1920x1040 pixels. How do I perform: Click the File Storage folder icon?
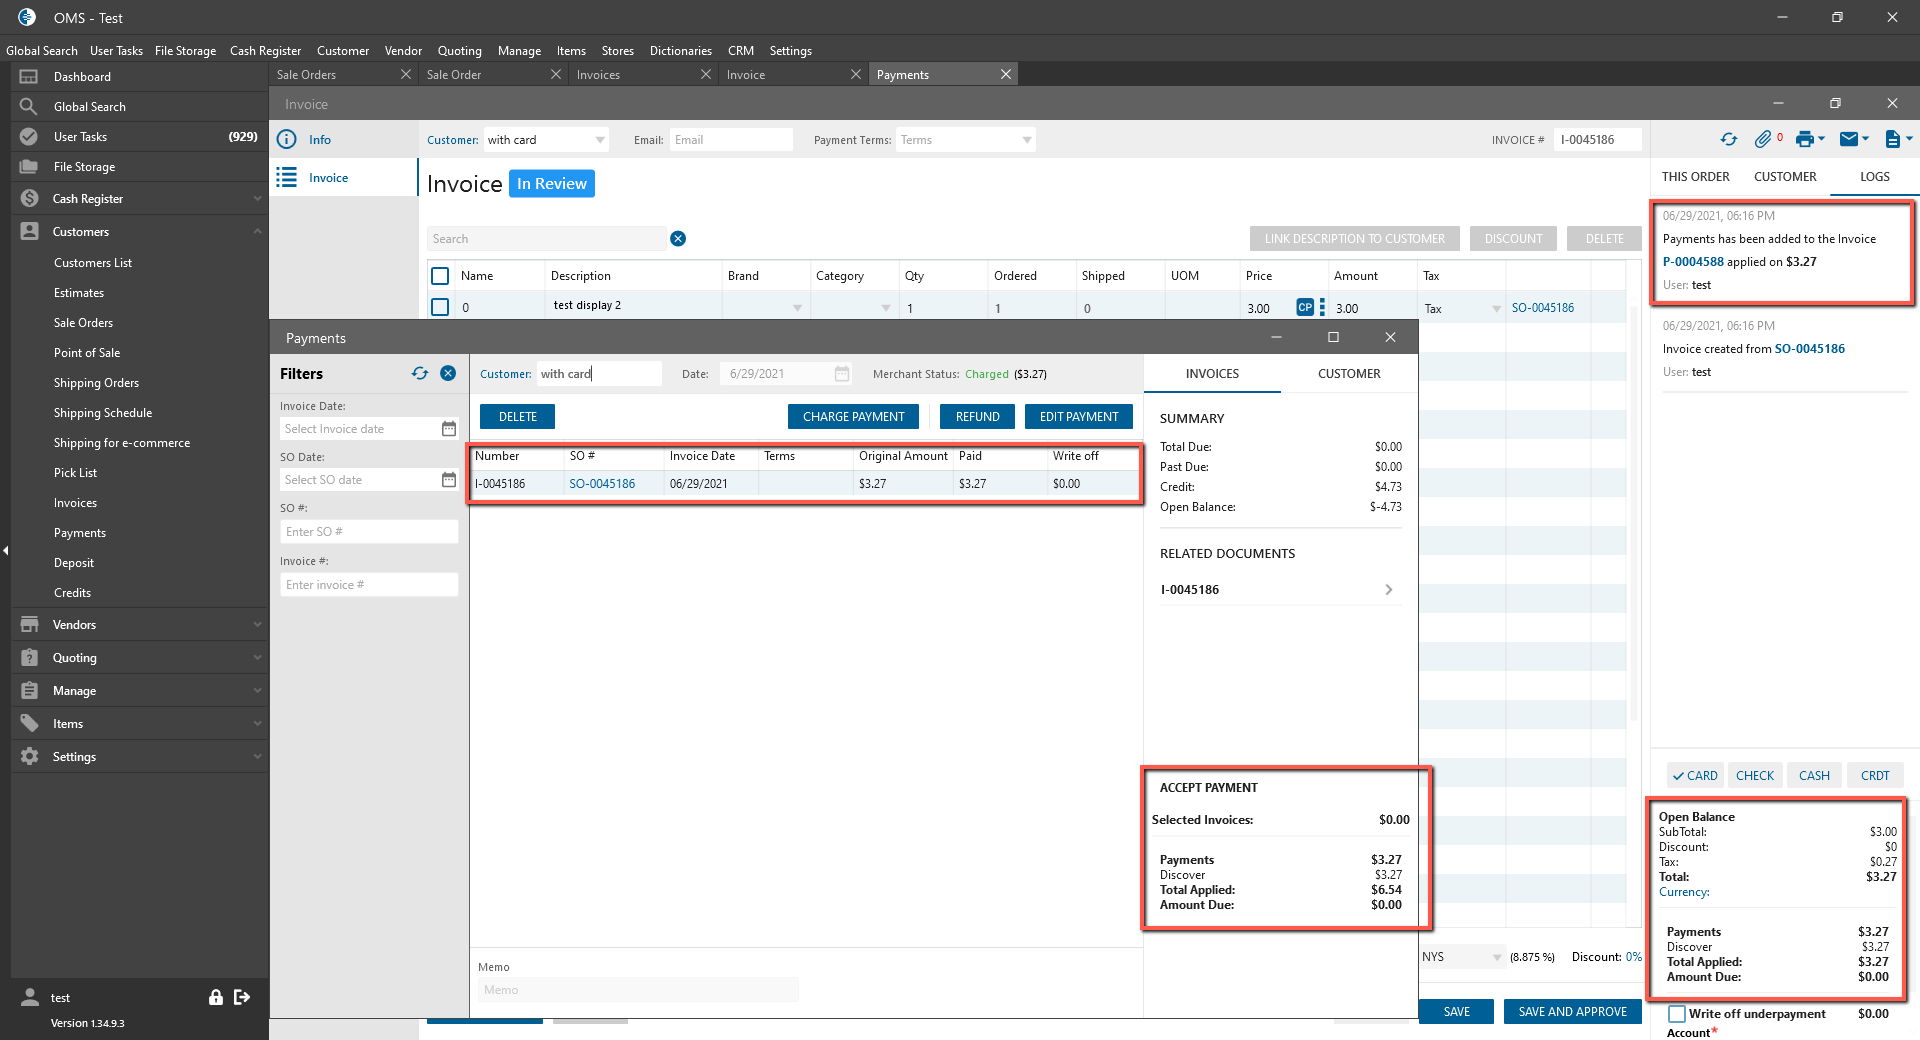click(29, 167)
